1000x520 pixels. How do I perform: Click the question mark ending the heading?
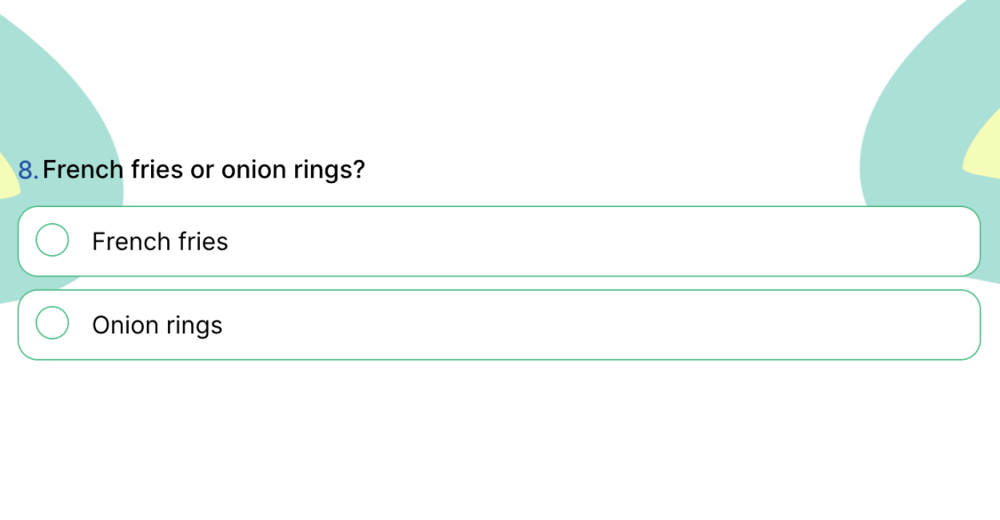click(359, 170)
